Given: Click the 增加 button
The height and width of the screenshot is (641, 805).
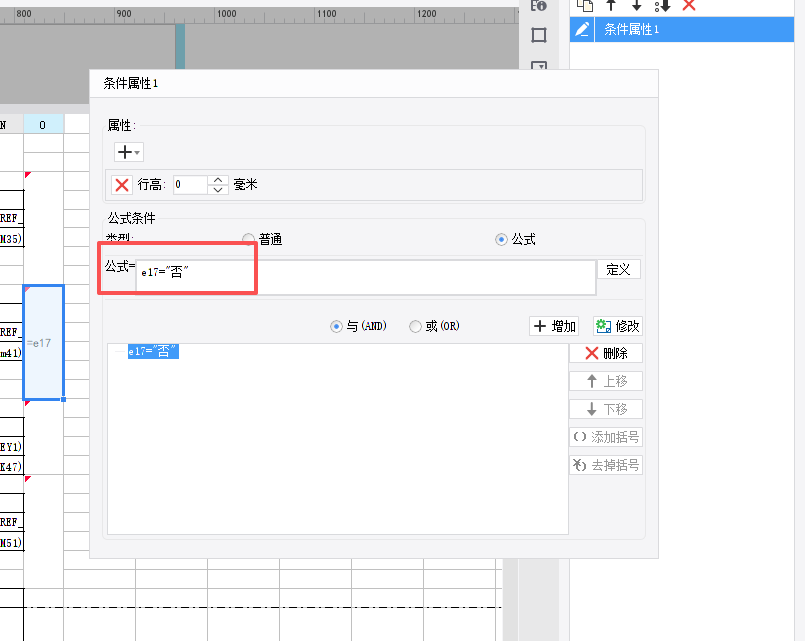Looking at the screenshot, I should [554, 326].
